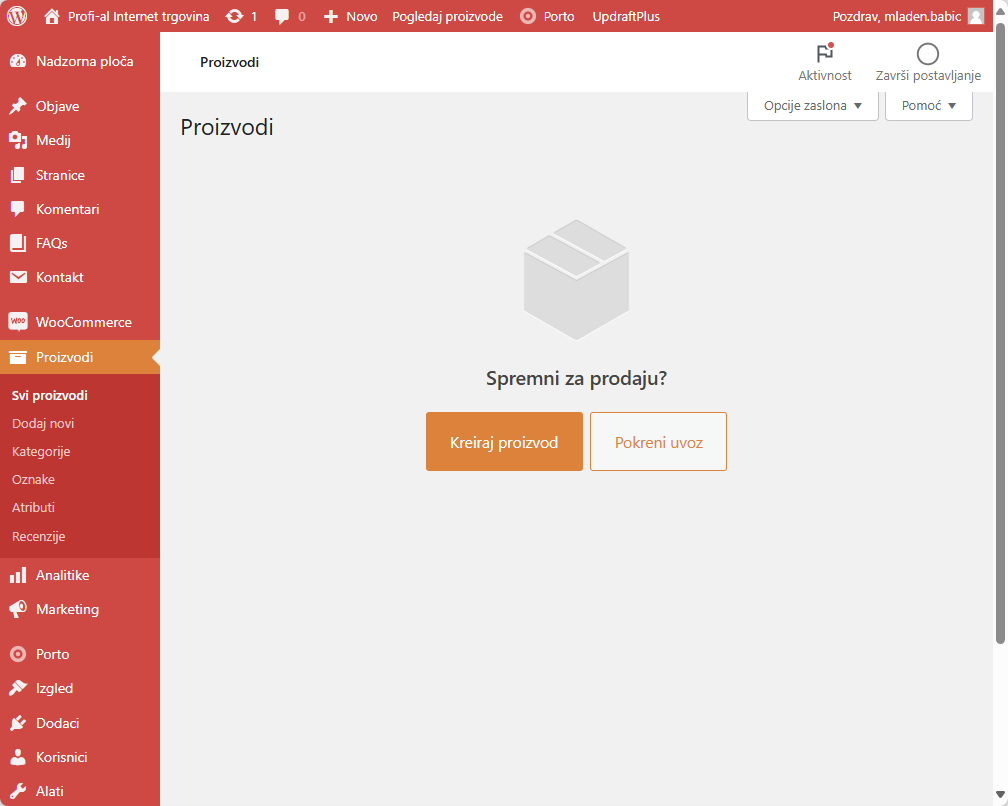Expand the Pomoć help dropdown
Screen dimensions: 1008x806
click(928, 106)
